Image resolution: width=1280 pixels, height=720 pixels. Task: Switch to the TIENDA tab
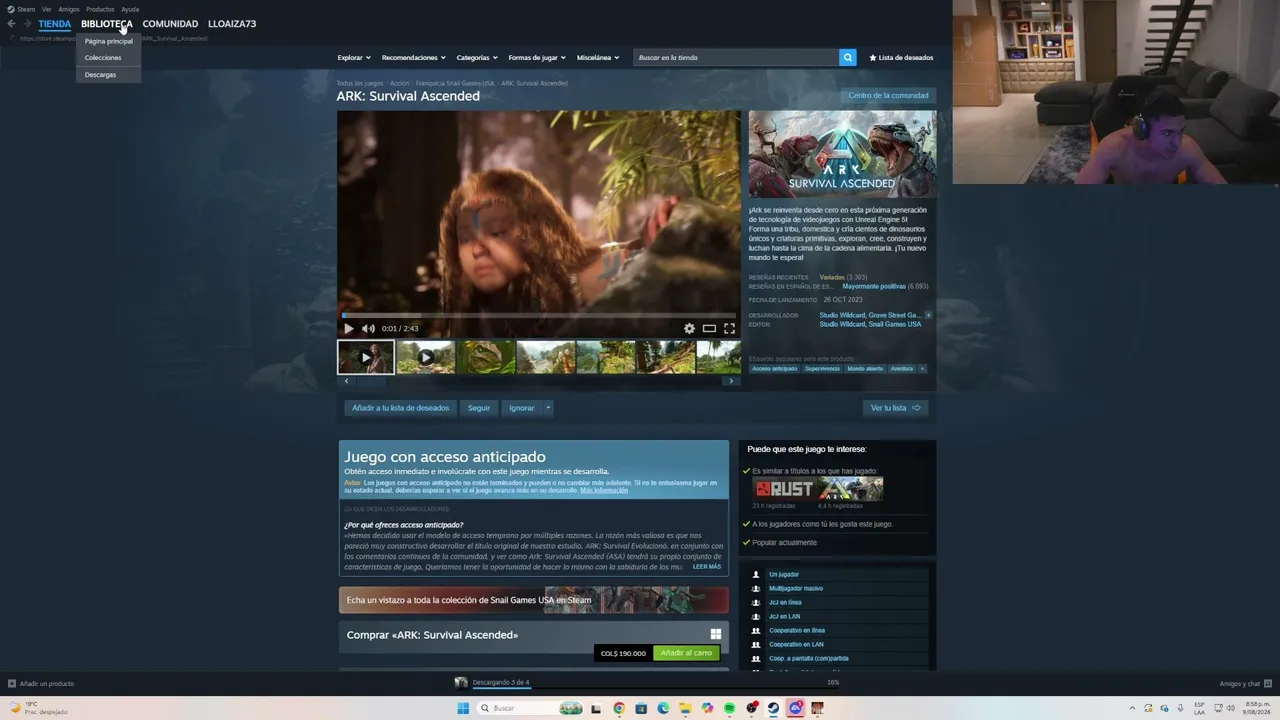point(55,24)
